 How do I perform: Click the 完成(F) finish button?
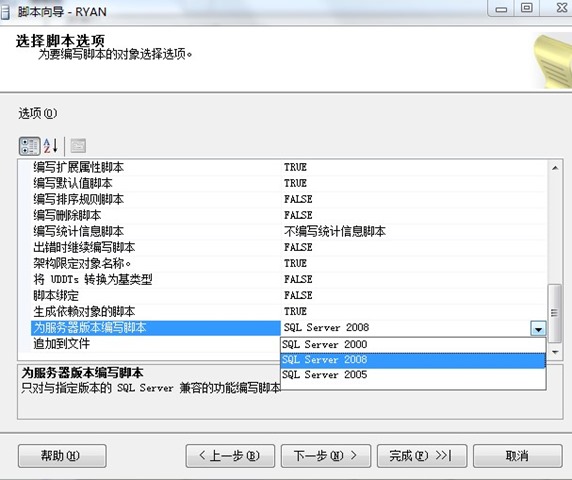coord(422,456)
